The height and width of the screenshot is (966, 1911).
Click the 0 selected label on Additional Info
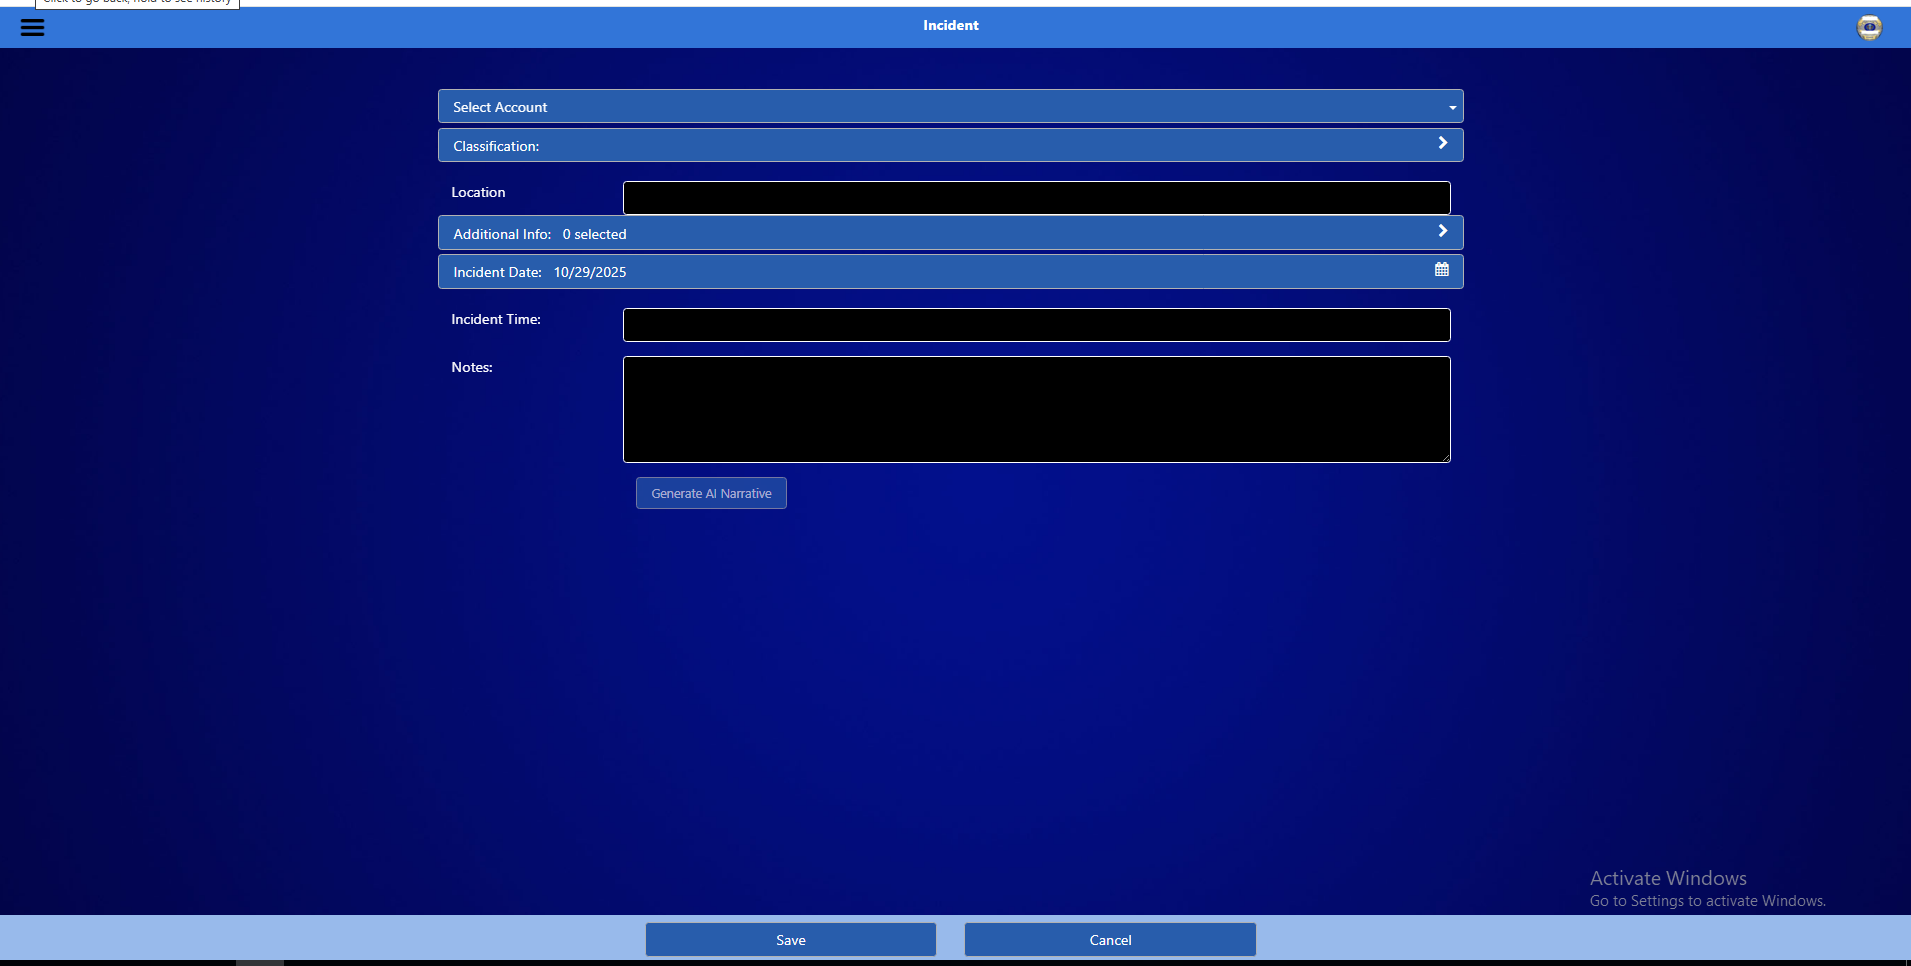(594, 233)
